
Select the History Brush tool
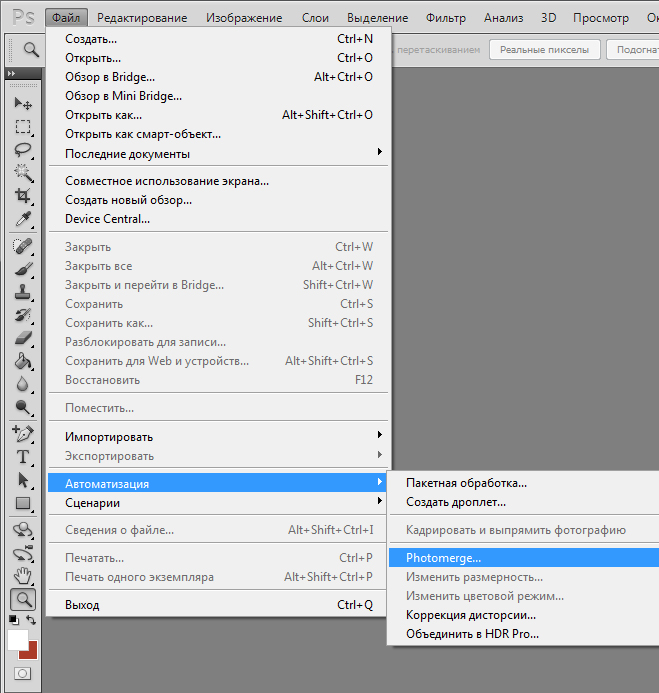(x=23, y=315)
